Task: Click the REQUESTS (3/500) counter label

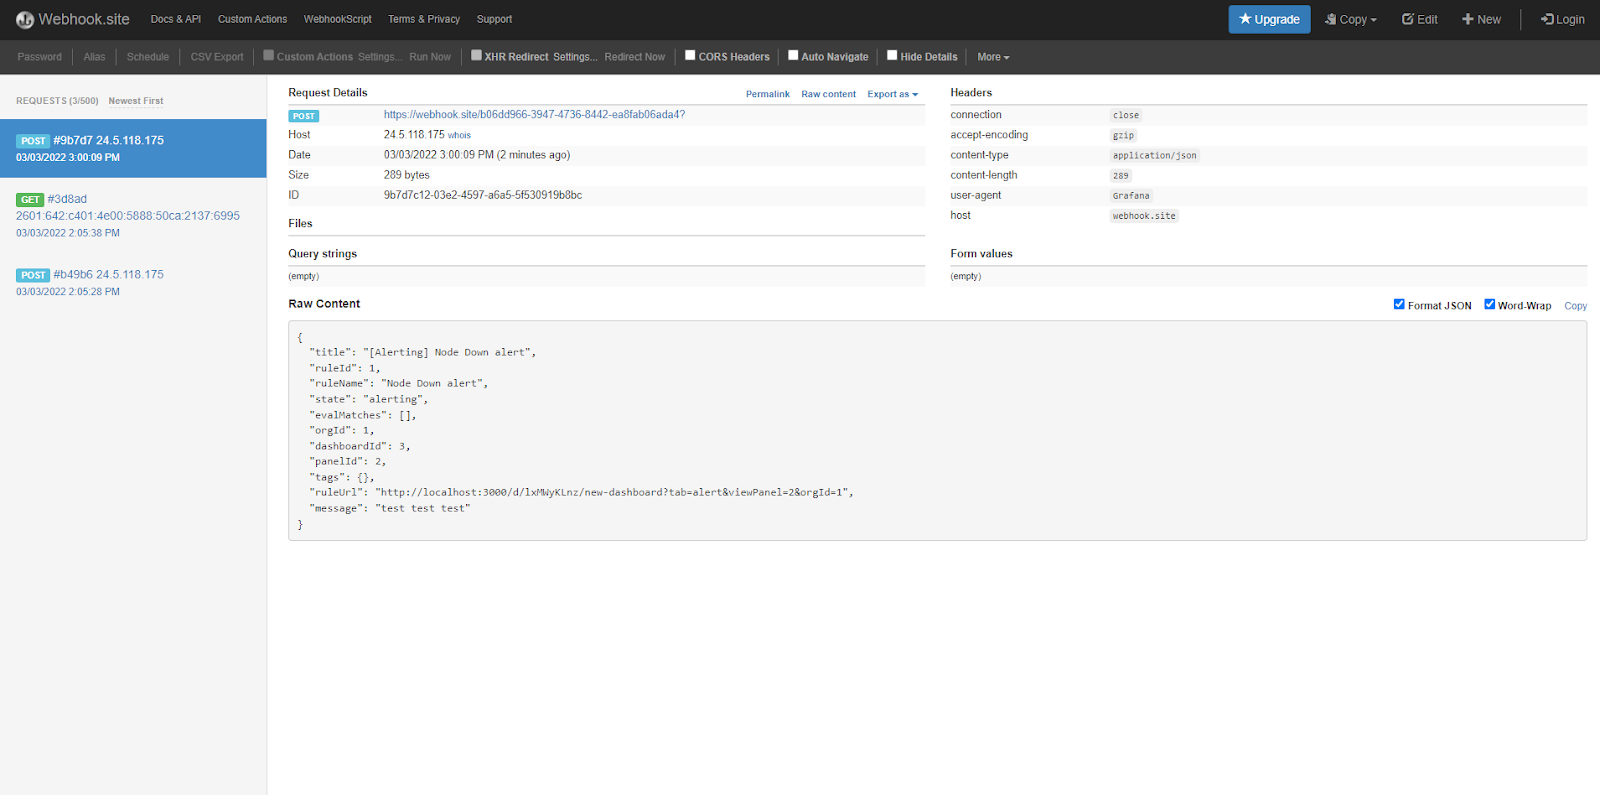Action: (x=57, y=101)
